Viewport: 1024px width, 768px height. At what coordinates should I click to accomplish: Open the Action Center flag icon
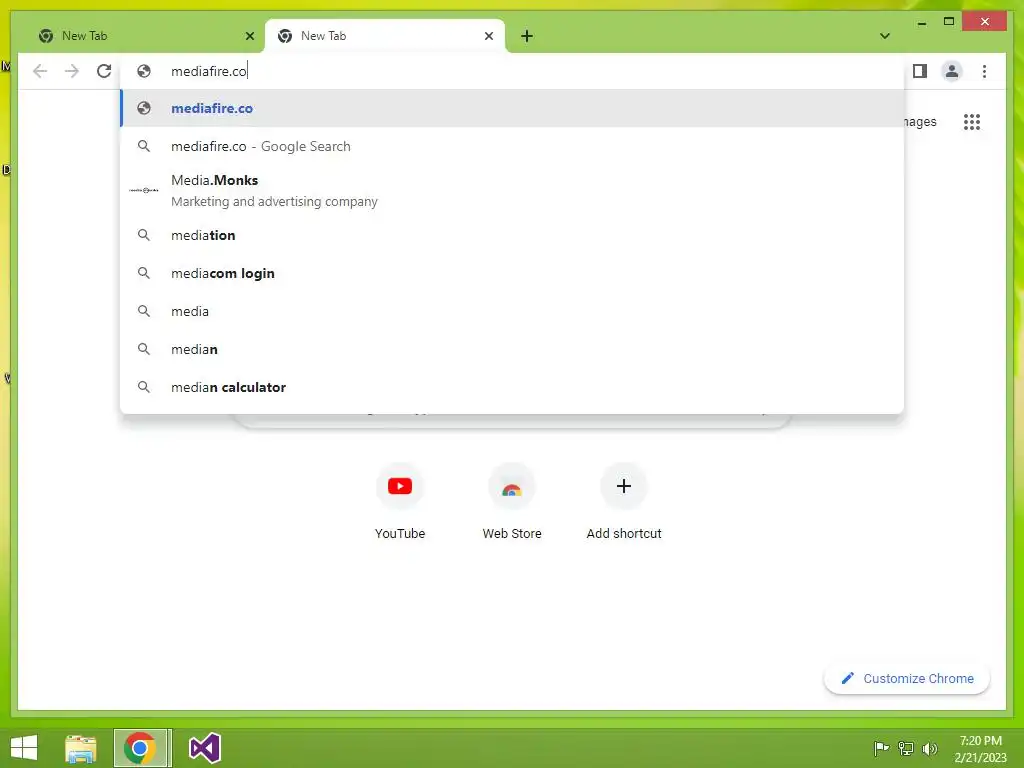[x=881, y=748]
